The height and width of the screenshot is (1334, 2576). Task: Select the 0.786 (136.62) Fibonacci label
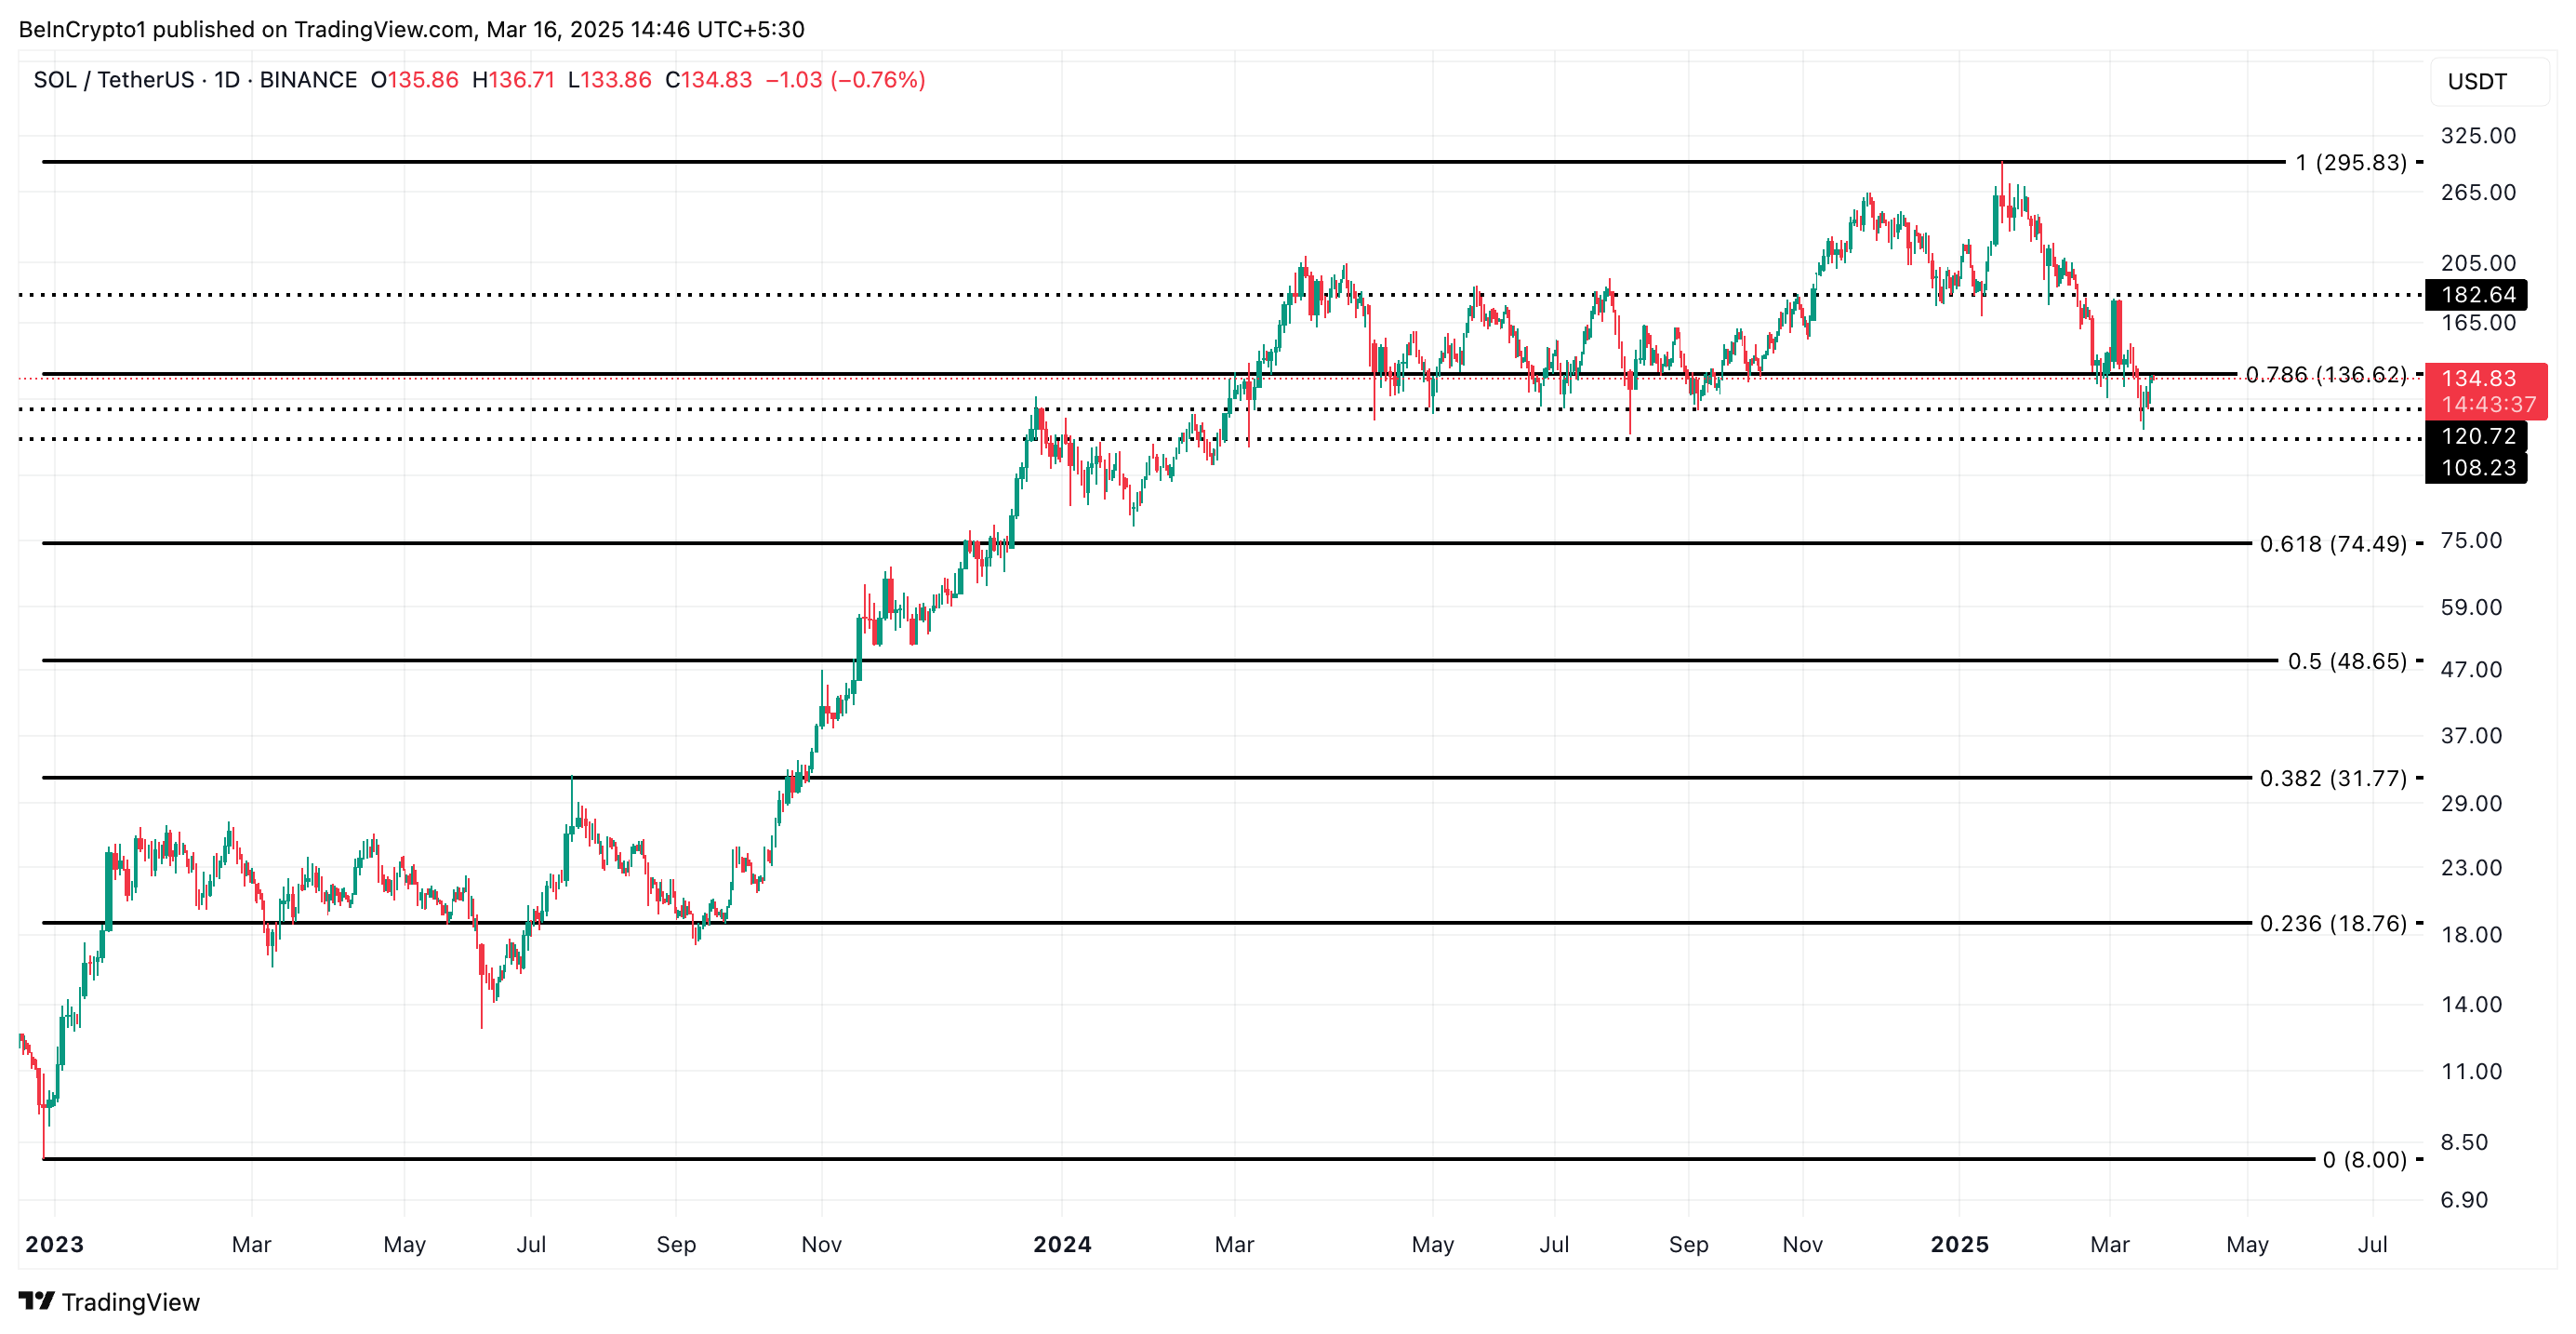coord(2325,374)
